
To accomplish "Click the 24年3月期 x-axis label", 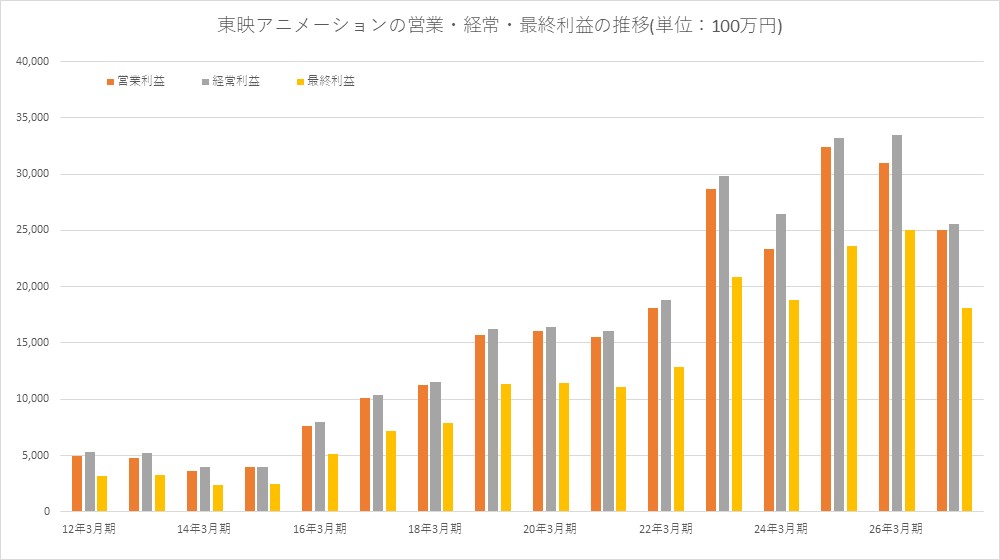I will [x=781, y=529].
